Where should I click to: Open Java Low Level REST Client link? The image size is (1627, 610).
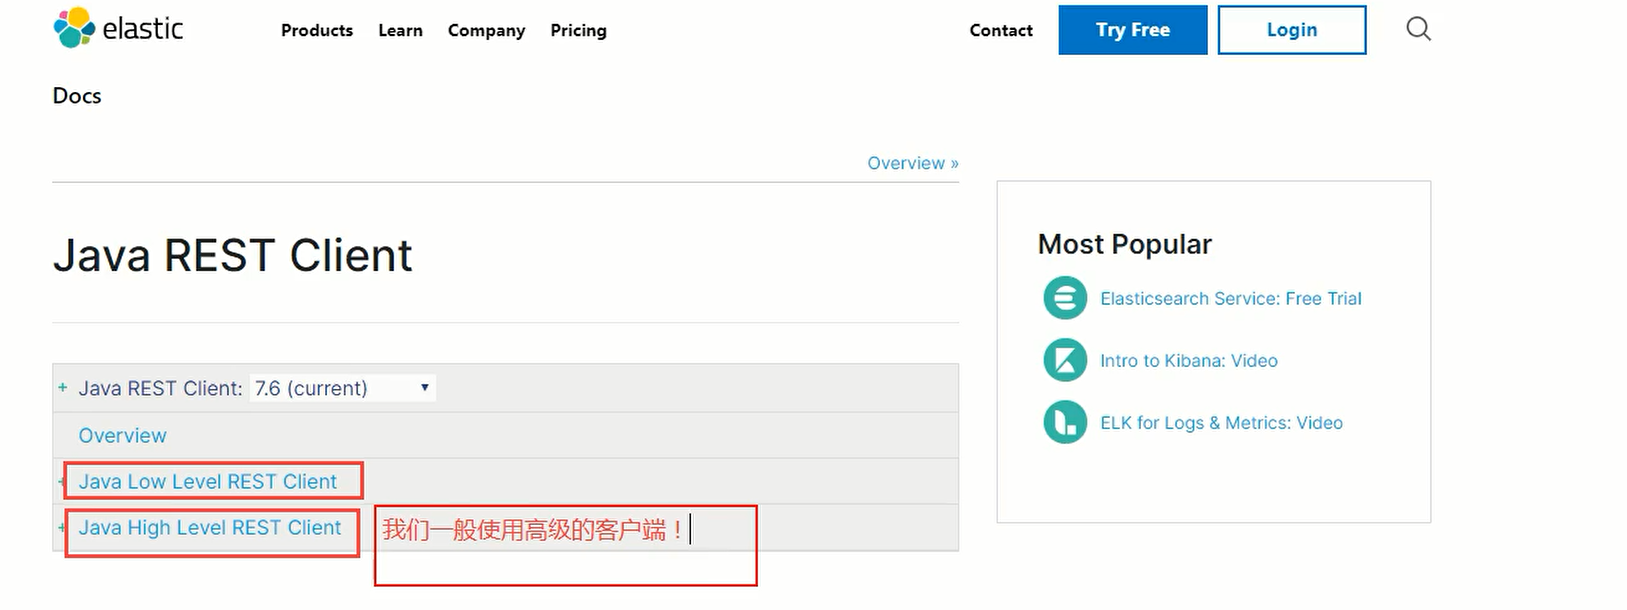pos(208,482)
